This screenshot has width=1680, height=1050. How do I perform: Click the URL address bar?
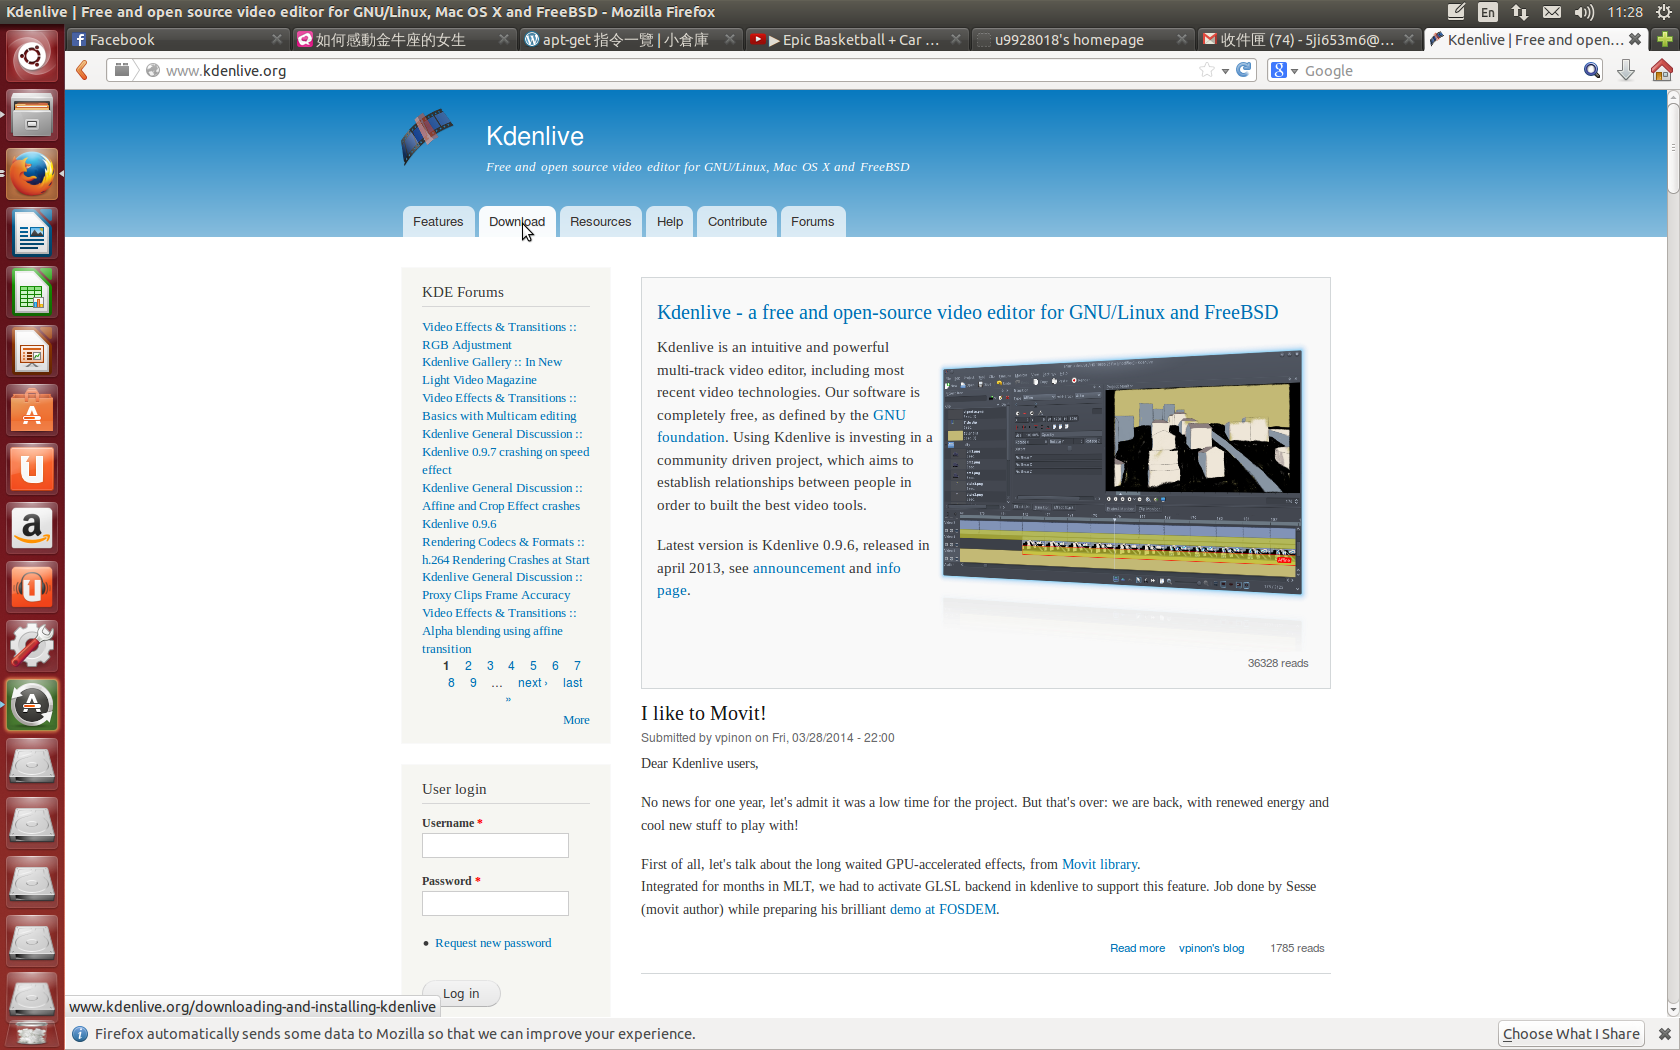[680, 71]
